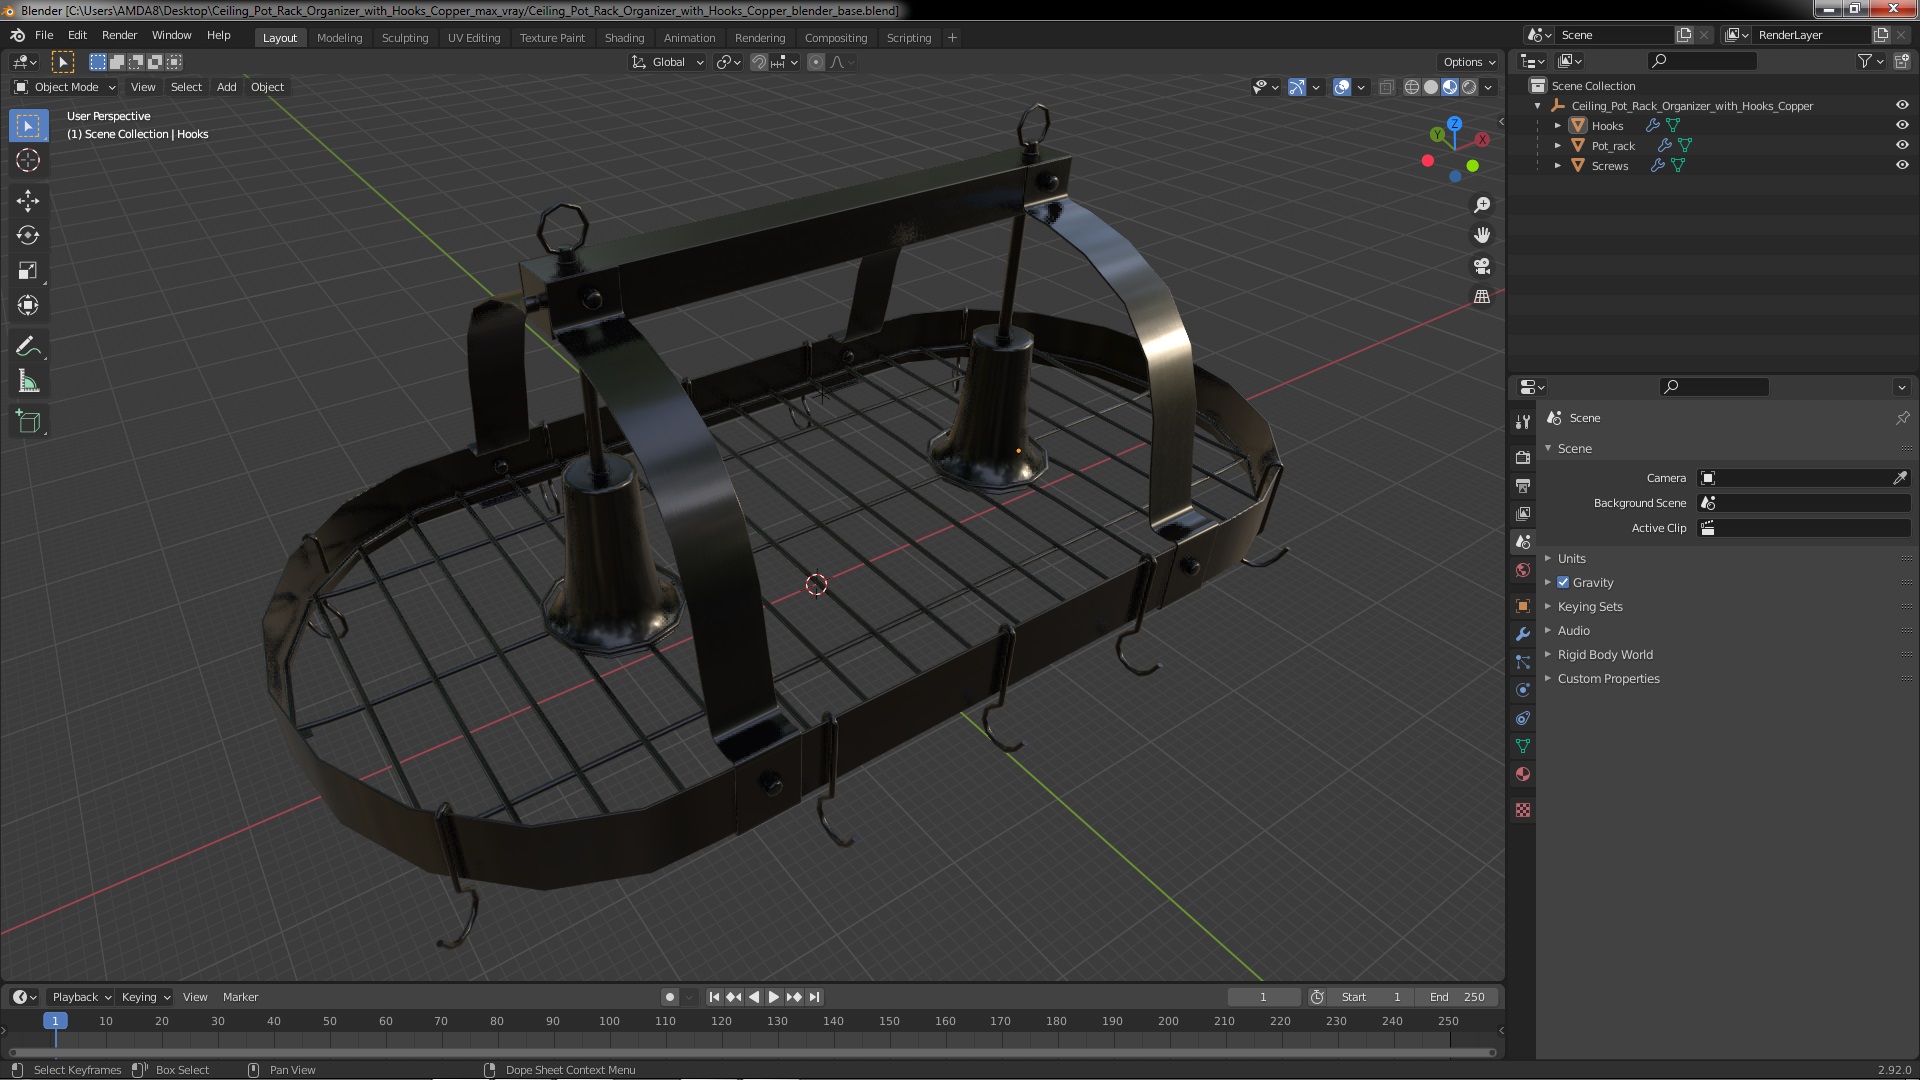Click the End frame field

[1457, 997]
